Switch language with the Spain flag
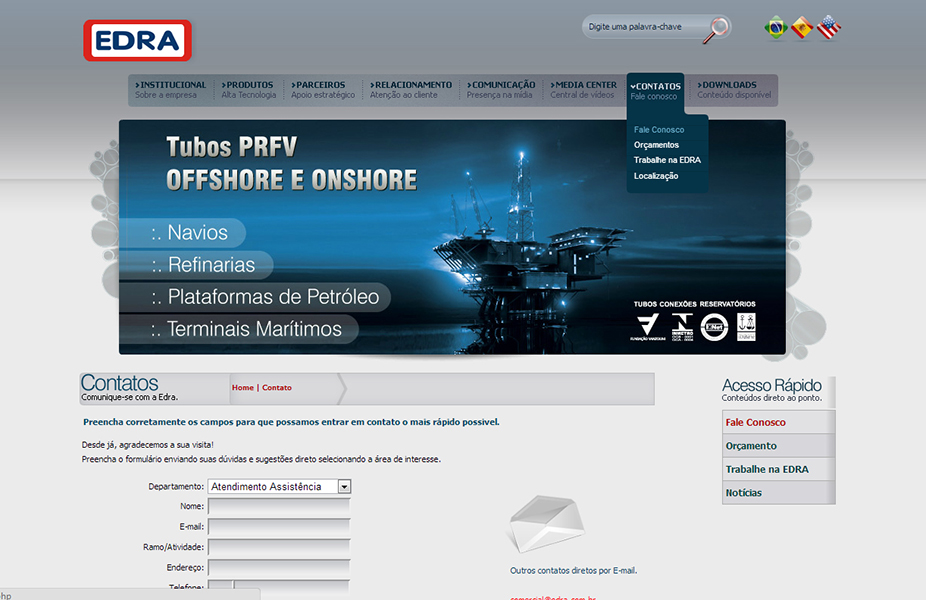Screen dimensions: 926x600 coord(801,27)
